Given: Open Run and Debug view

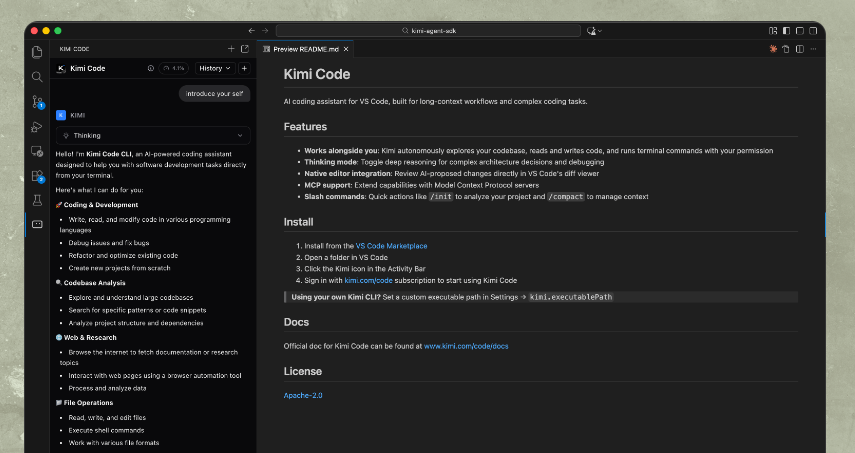Looking at the screenshot, I should (x=37, y=127).
